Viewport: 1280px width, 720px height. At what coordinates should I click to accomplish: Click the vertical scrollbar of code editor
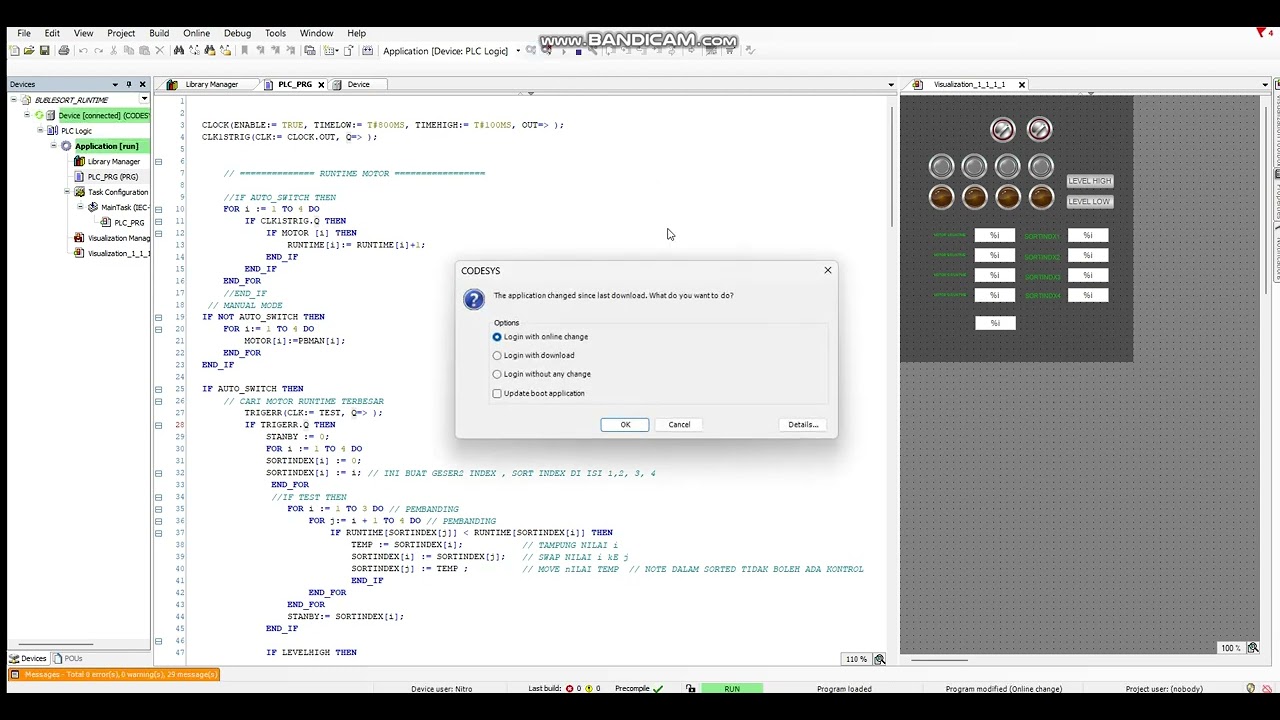890,165
